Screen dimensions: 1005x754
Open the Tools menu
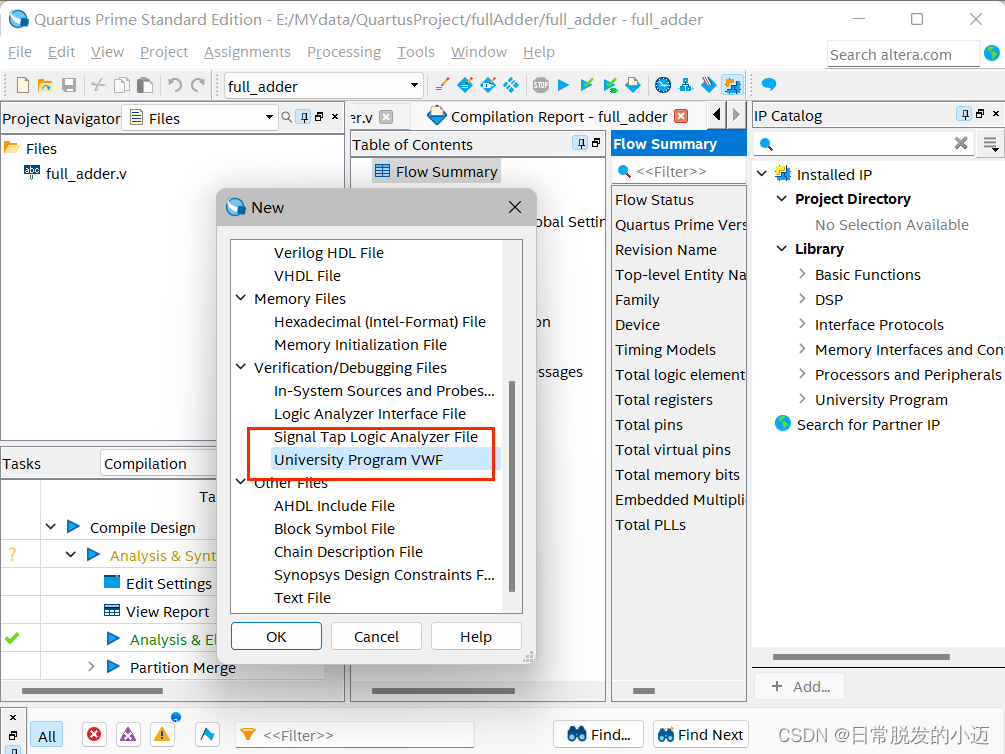click(415, 52)
